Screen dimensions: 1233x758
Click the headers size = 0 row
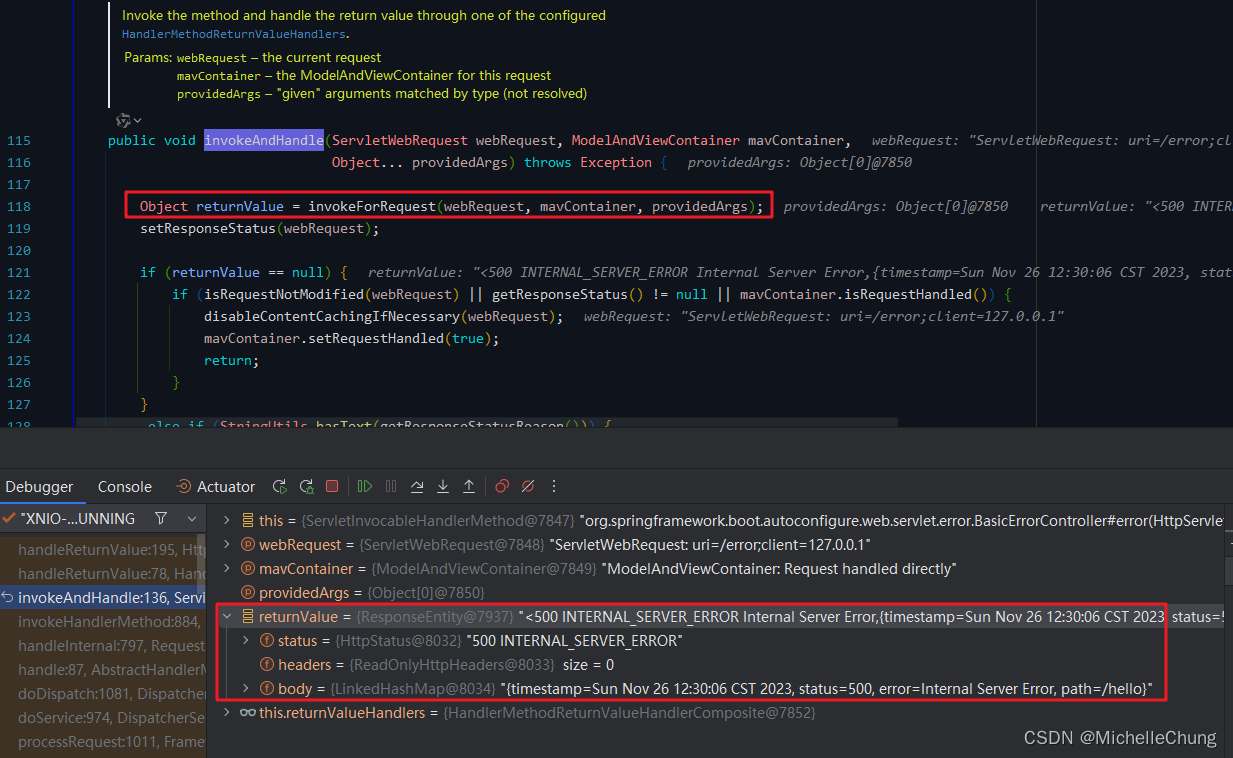[715, 665]
